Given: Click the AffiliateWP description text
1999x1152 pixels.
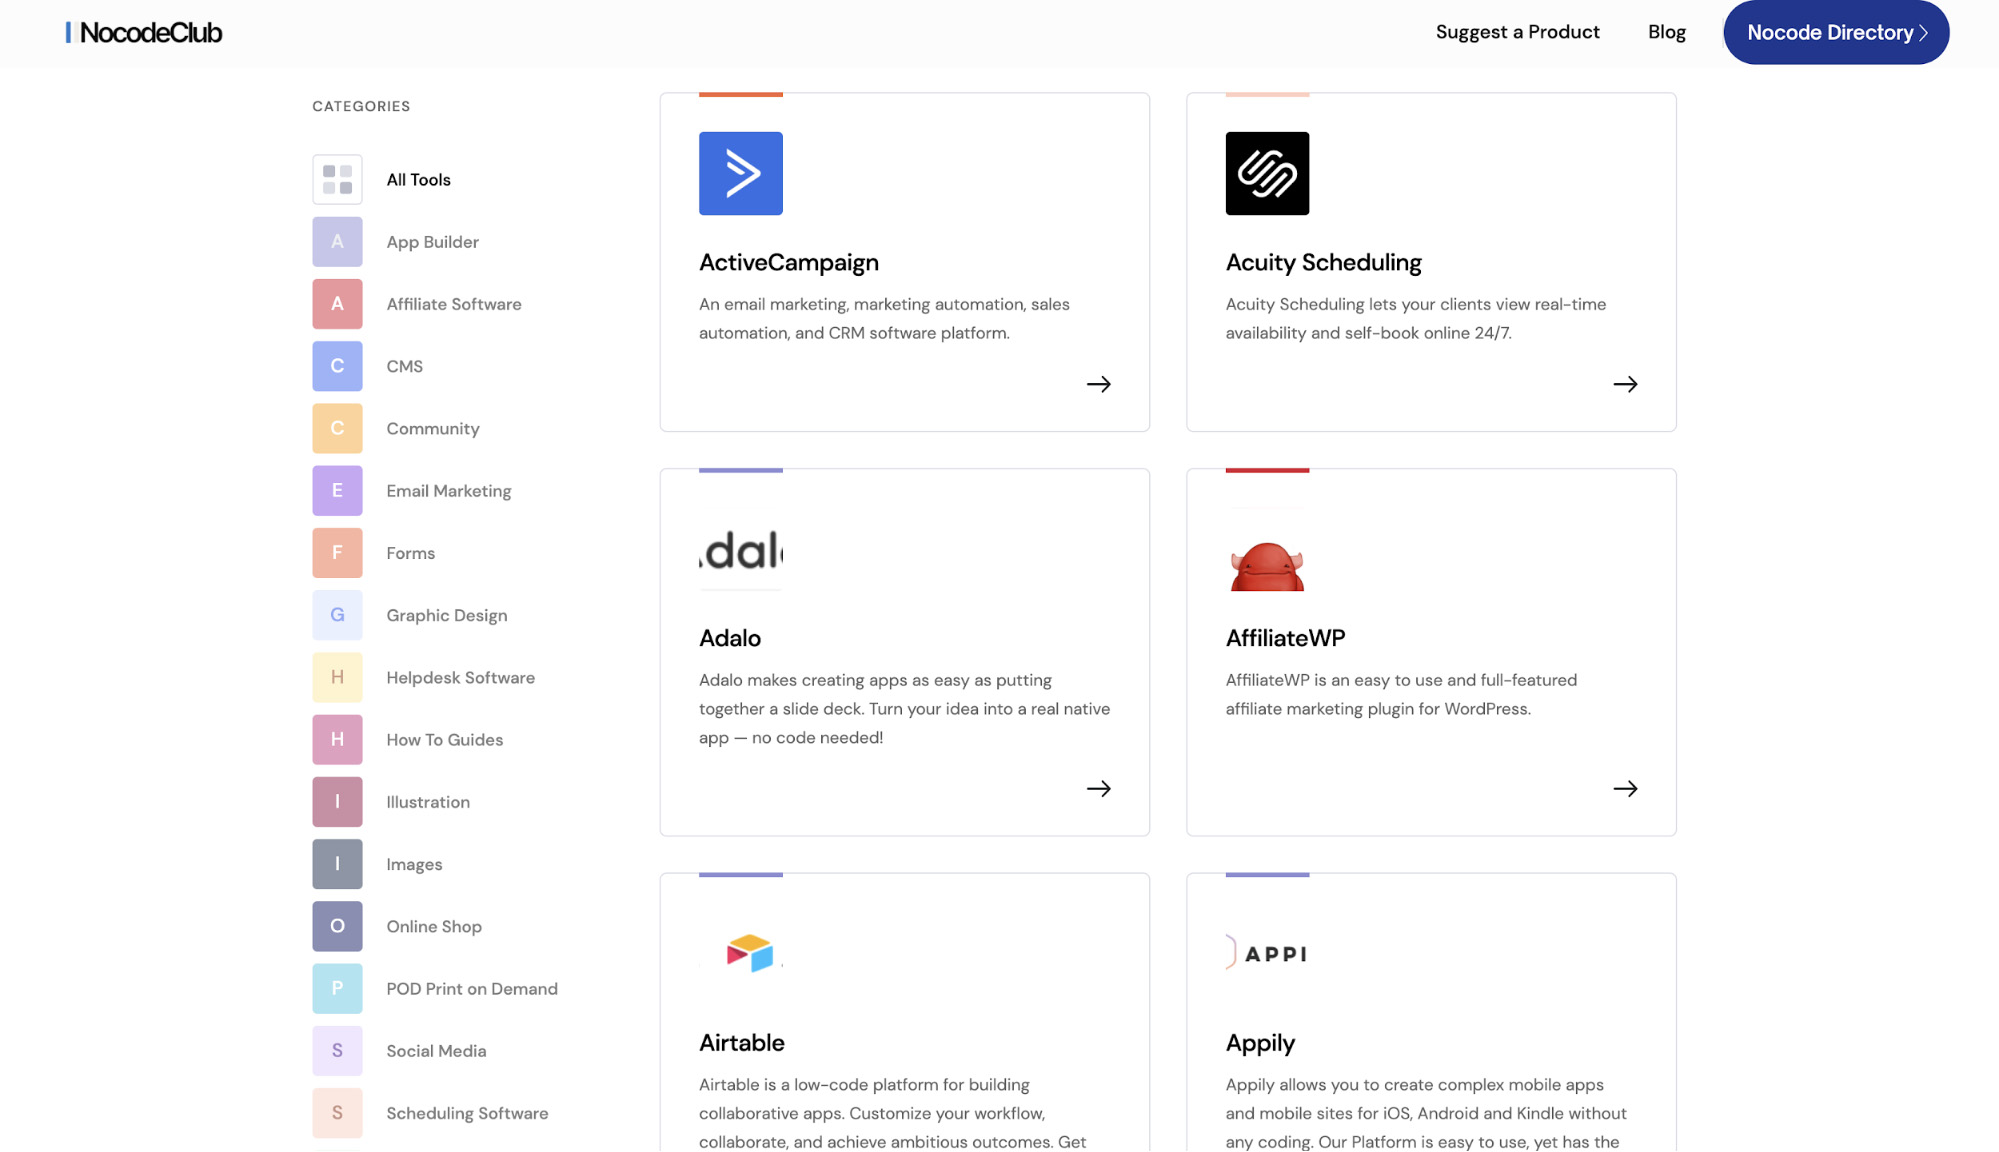Looking at the screenshot, I should pyautogui.click(x=1401, y=694).
